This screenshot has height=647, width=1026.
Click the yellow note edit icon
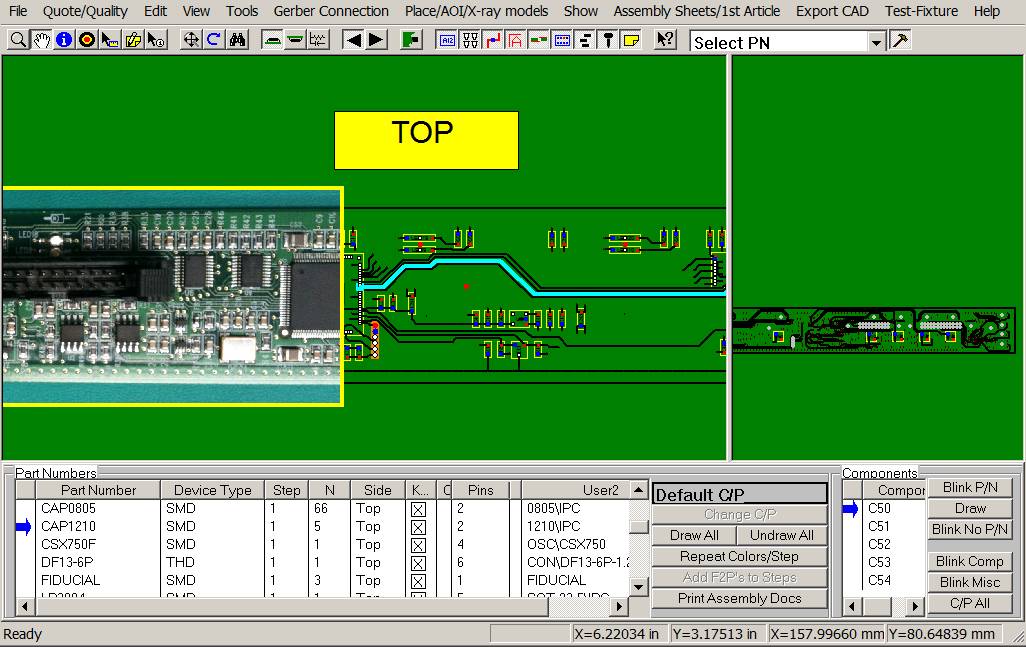click(133, 41)
